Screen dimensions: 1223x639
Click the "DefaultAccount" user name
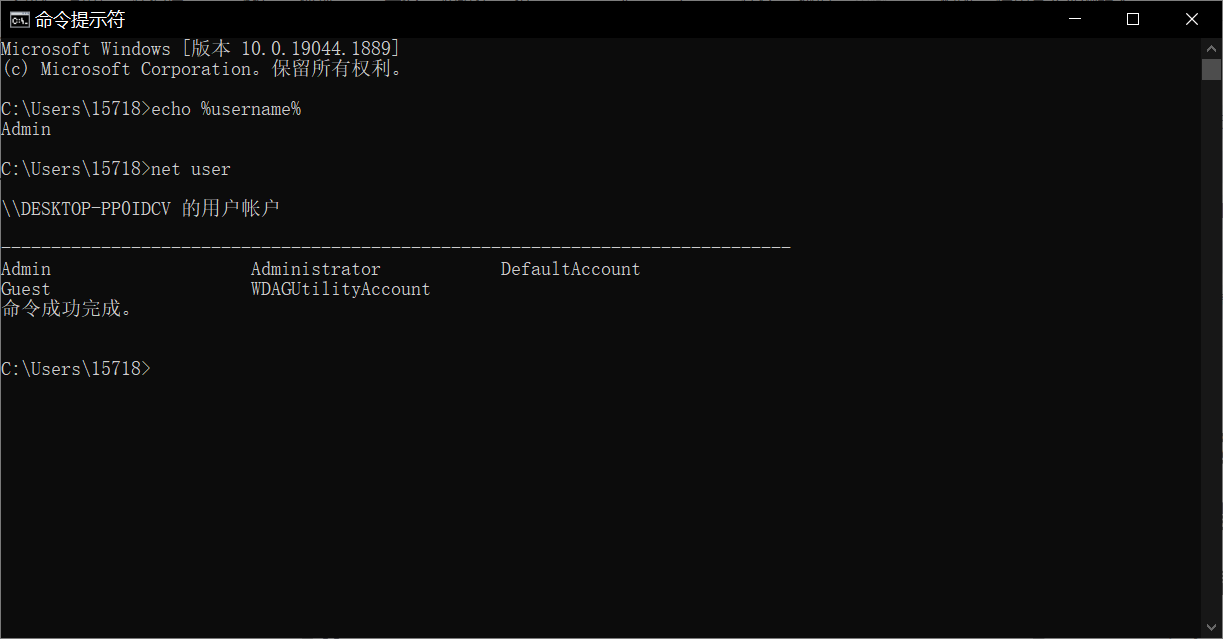570,269
